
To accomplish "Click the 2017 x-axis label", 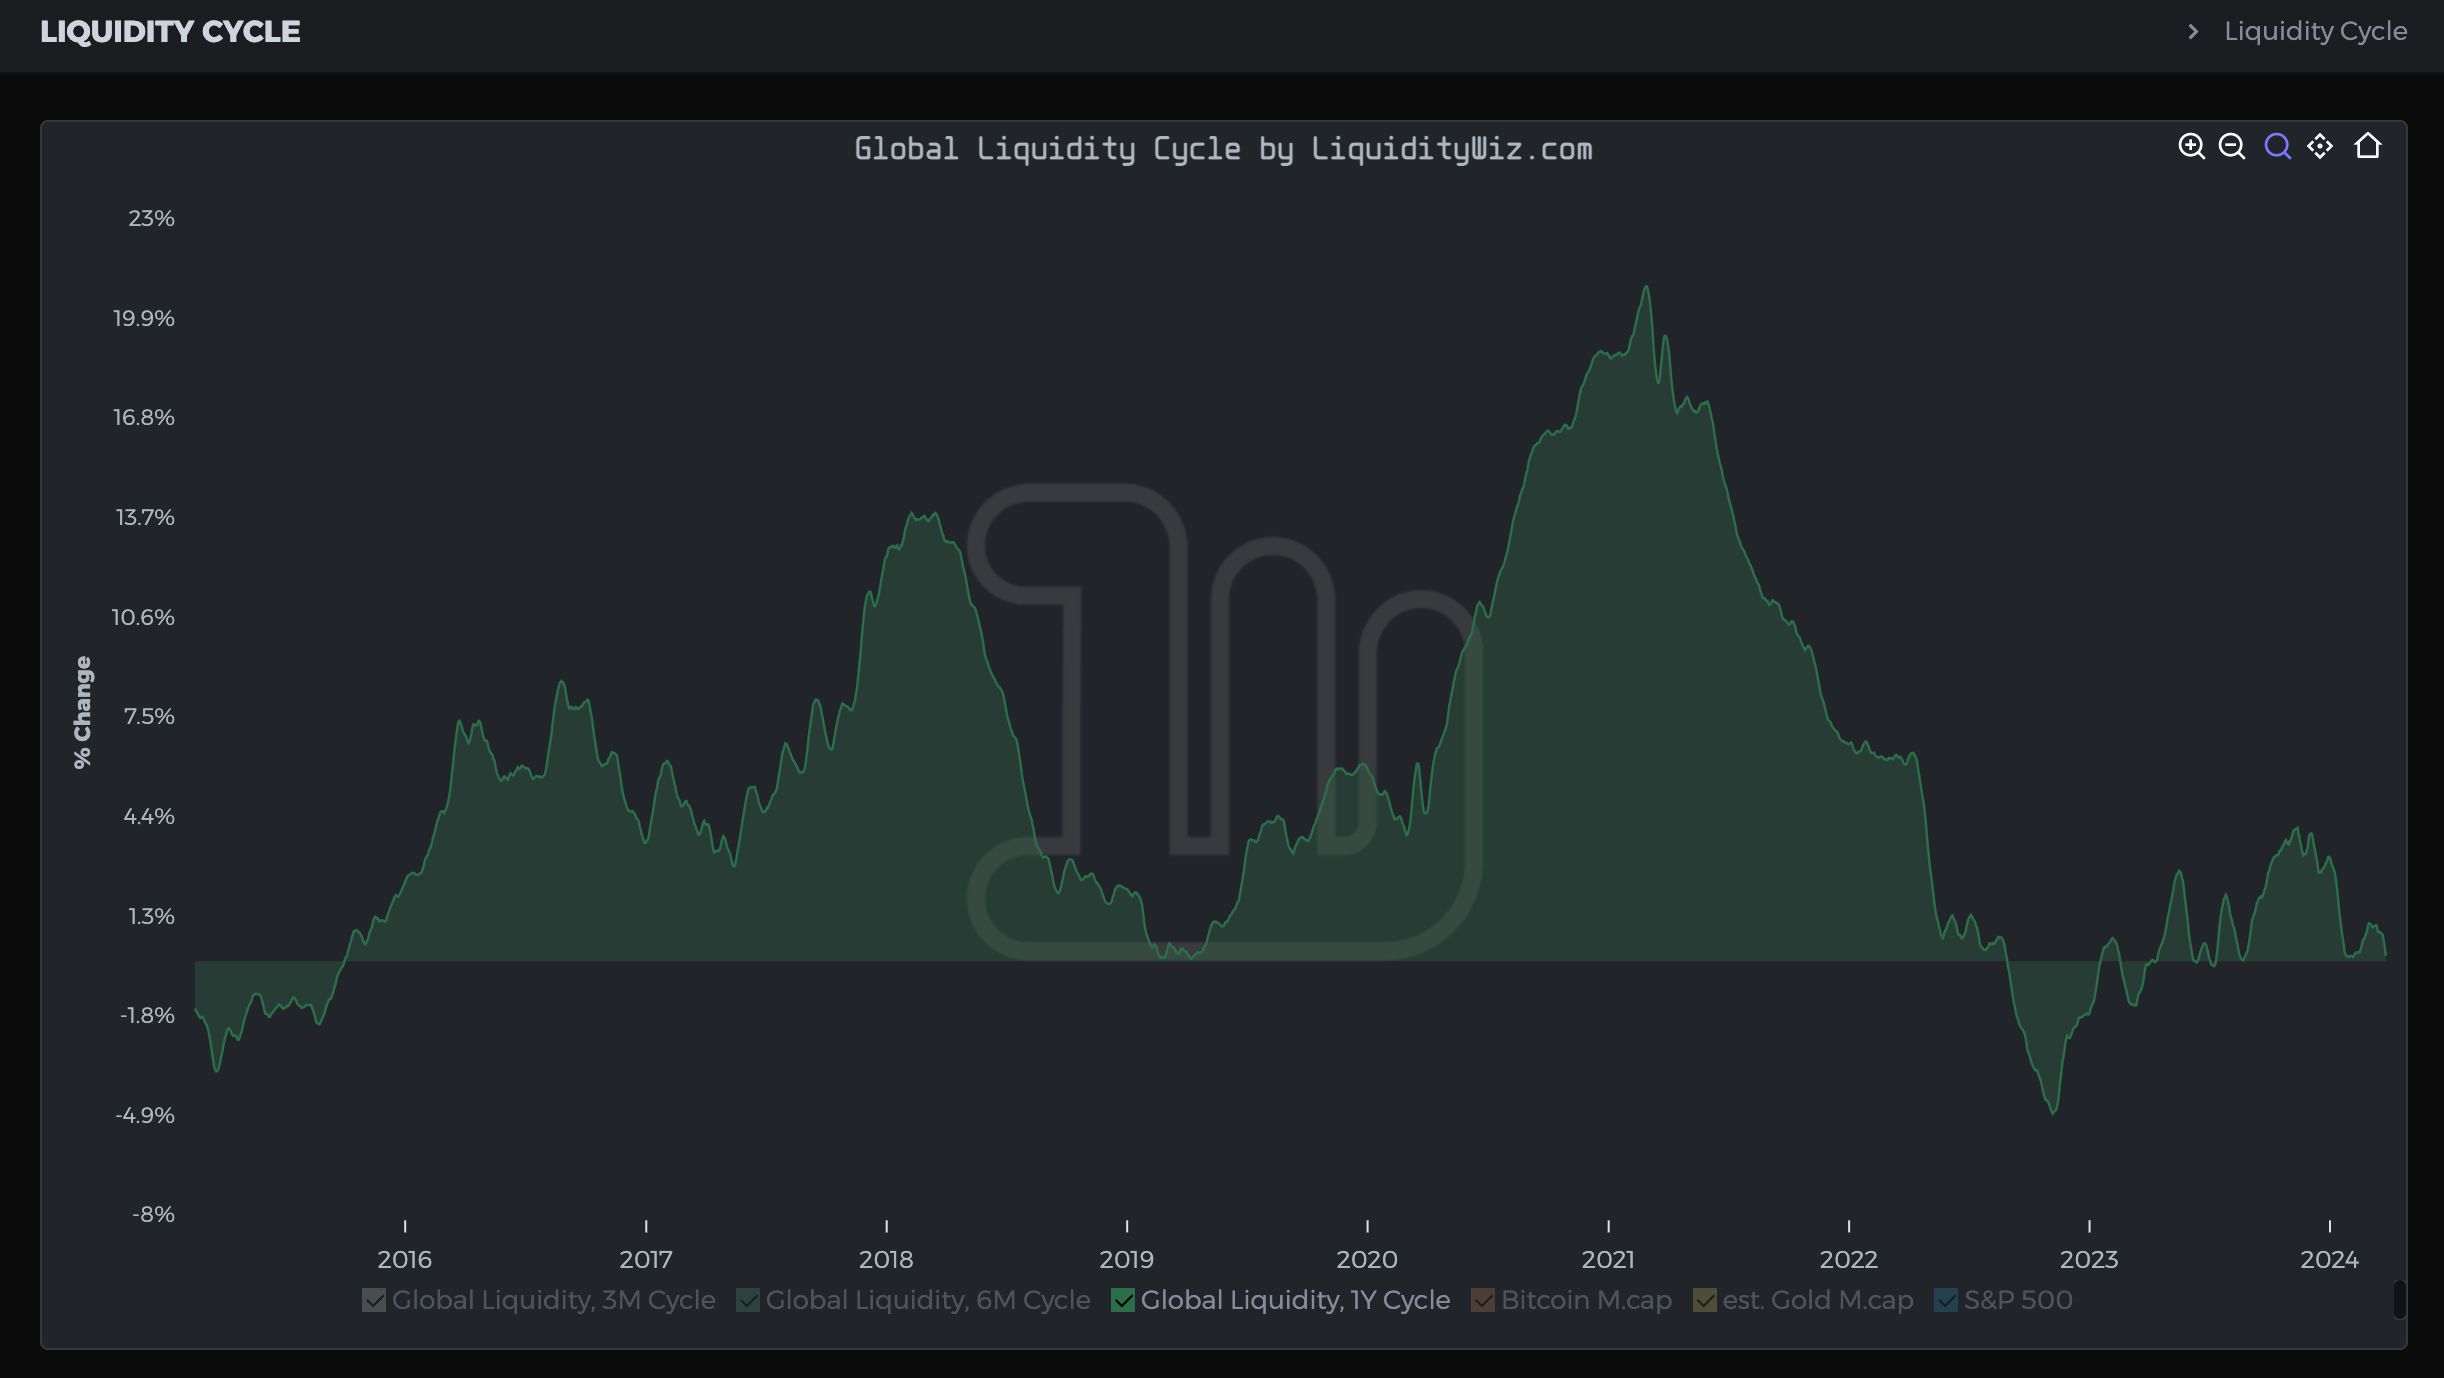I will pyautogui.click(x=646, y=1259).
